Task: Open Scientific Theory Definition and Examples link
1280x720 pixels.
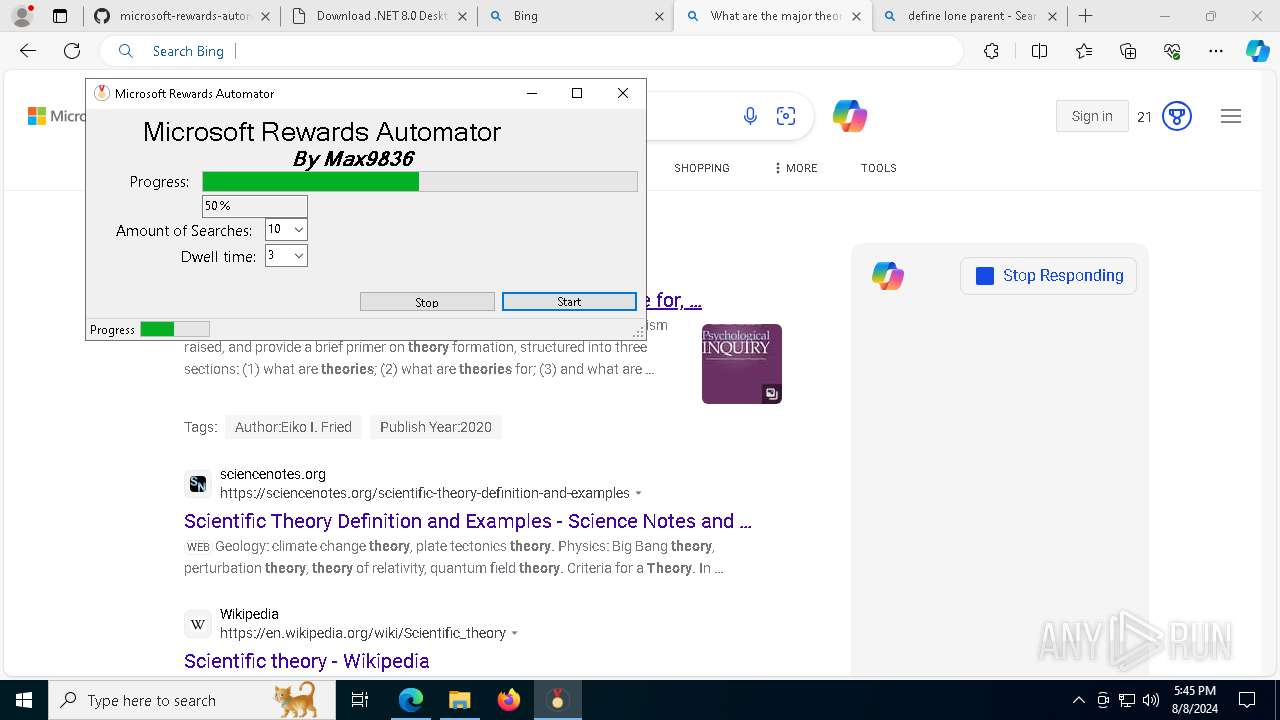Action: [468, 521]
